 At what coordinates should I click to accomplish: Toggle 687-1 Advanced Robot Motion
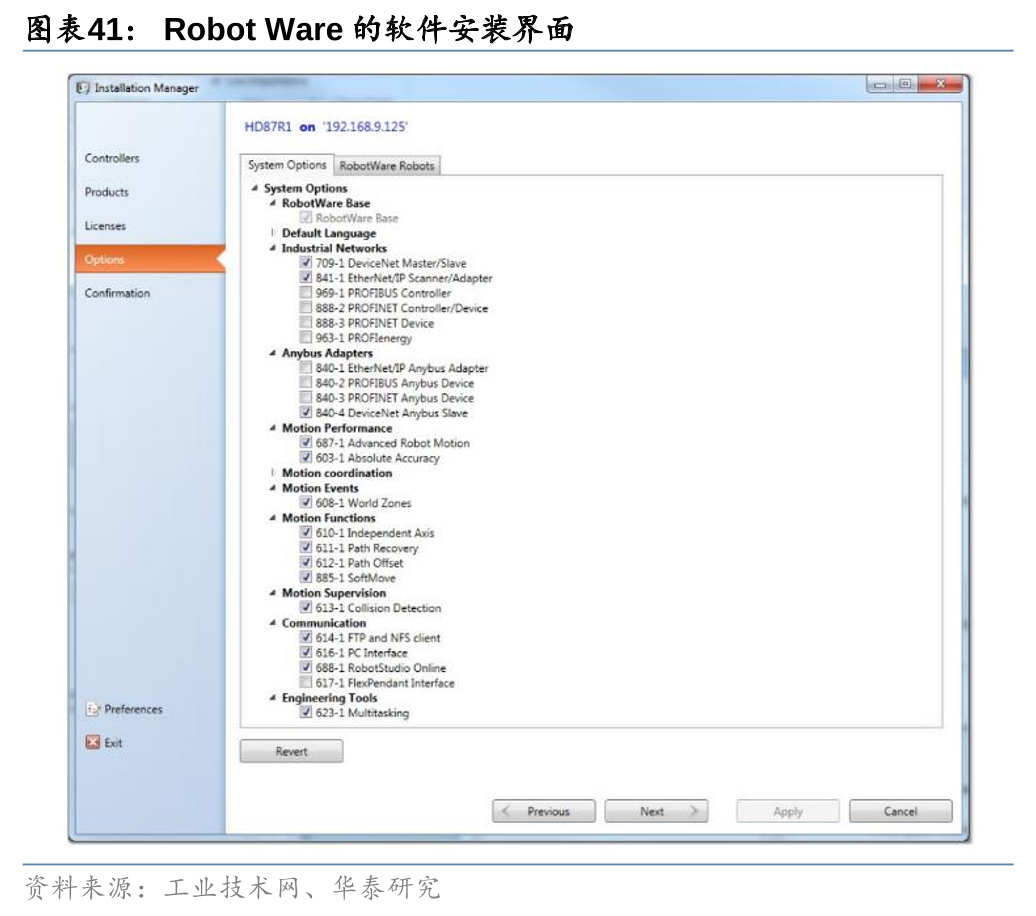pos(305,442)
